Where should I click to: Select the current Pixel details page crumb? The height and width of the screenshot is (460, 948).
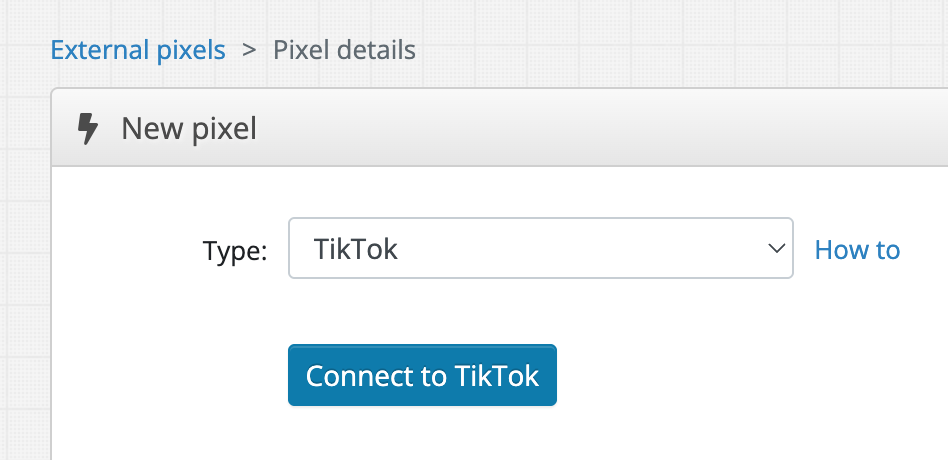344,49
